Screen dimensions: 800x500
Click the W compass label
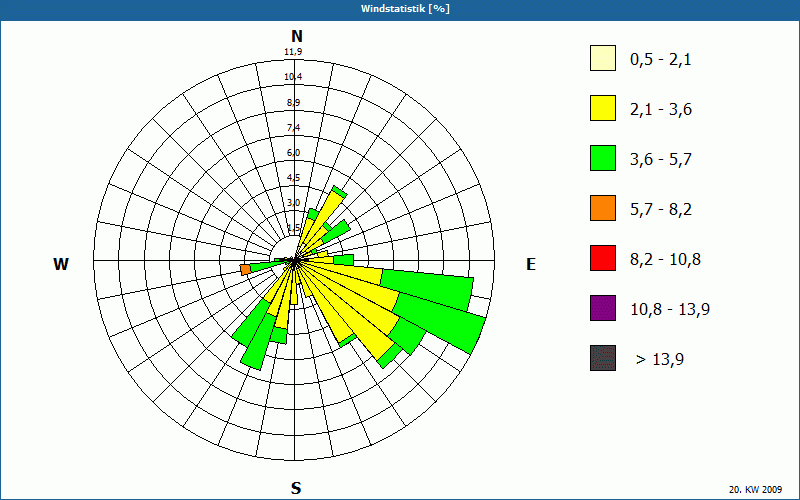pos(61,264)
